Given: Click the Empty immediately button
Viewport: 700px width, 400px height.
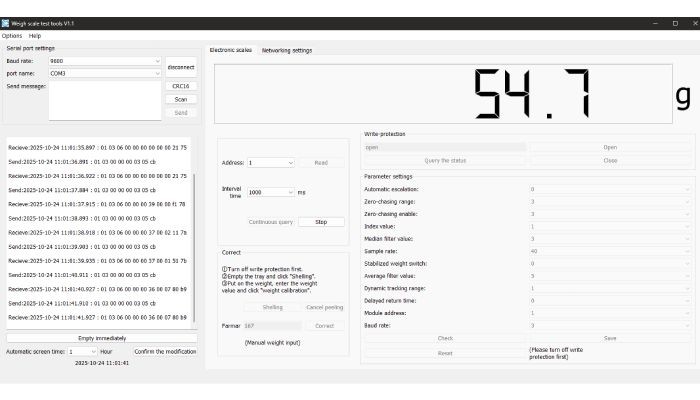Looking at the screenshot, I should click(x=102, y=338).
